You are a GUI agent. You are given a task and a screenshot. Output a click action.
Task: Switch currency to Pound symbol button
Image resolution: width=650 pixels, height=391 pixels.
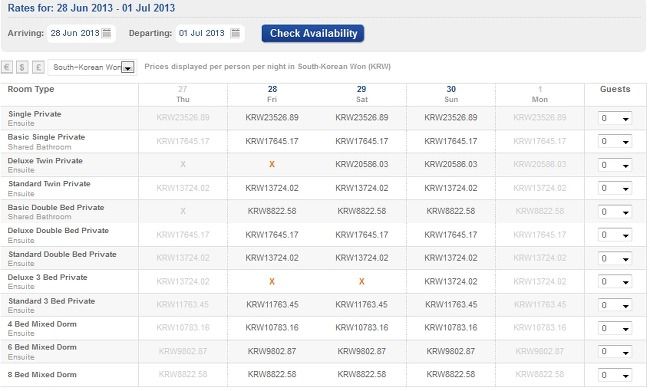click(x=38, y=67)
